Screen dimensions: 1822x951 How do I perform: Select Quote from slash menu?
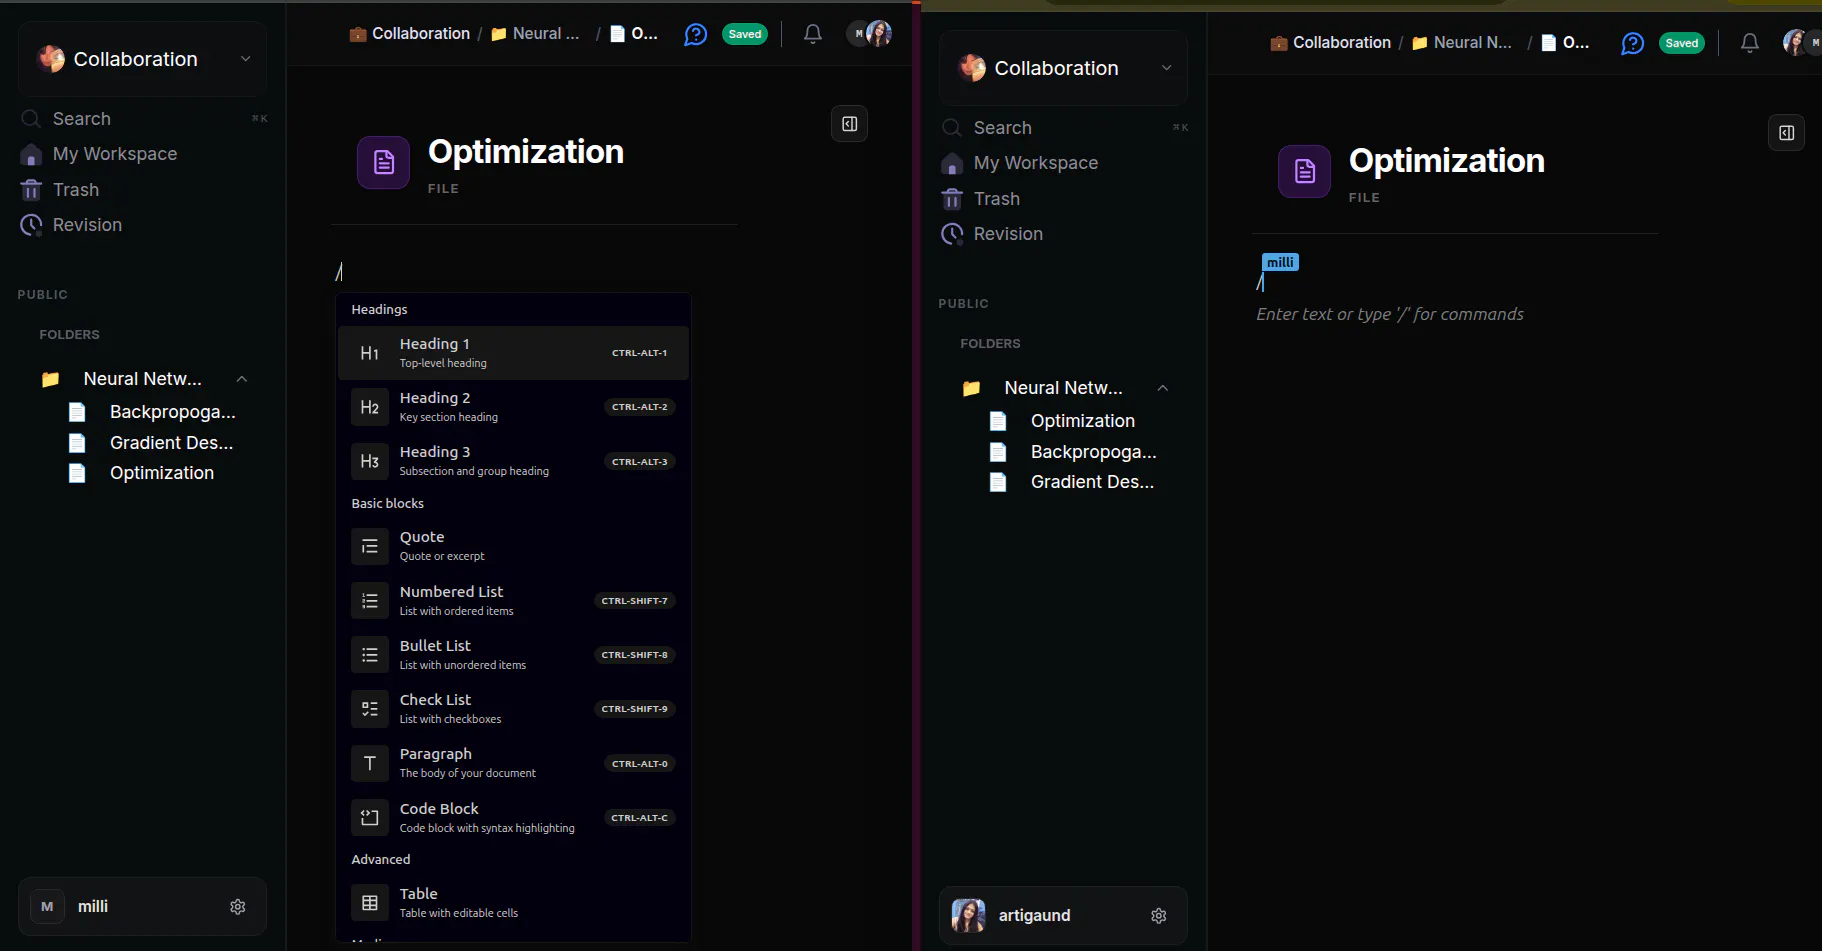(x=513, y=546)
